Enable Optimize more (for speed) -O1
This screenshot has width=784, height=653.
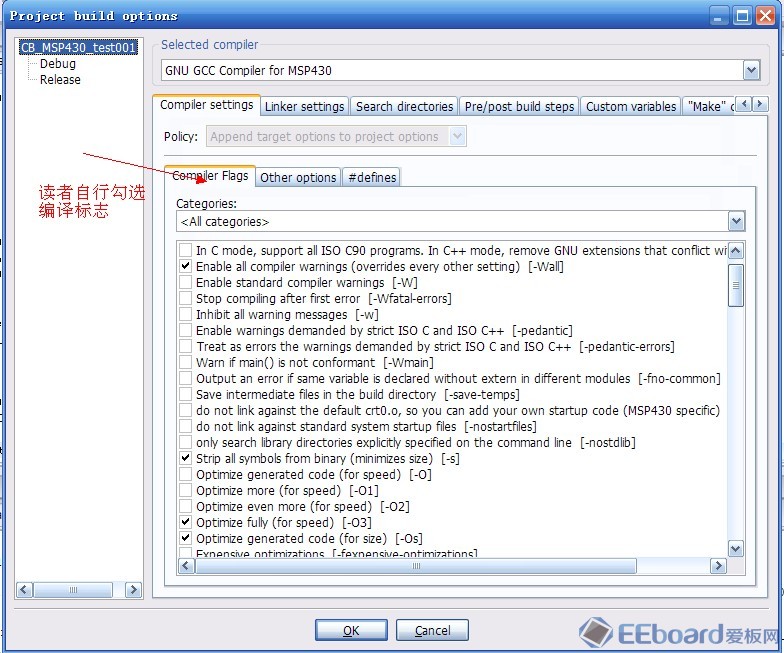point(186,491)
